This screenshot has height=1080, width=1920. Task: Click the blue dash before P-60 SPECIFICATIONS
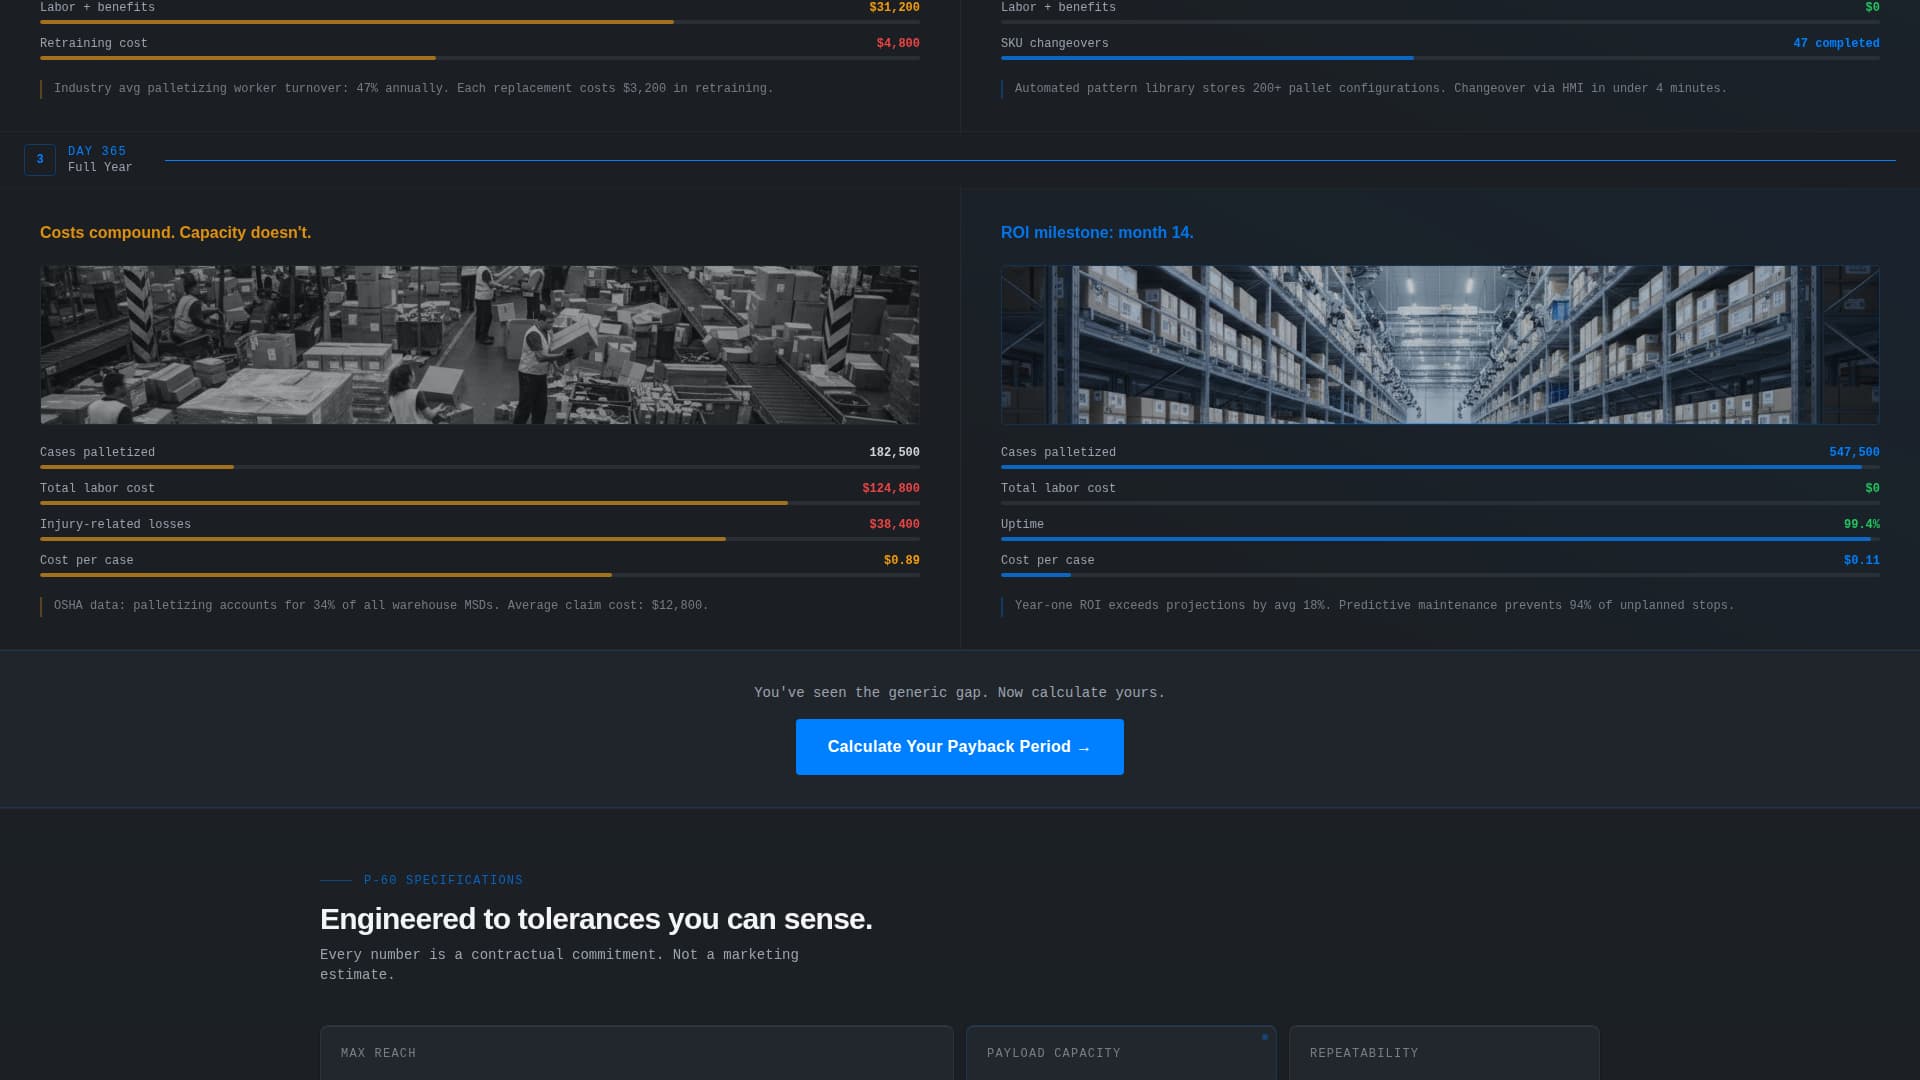pos(336,881)
